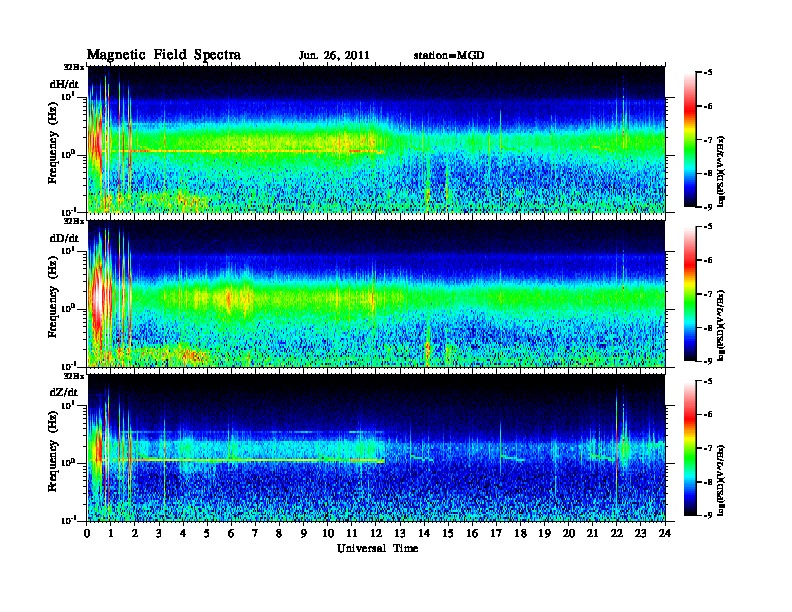792x612 pixels.
Task: Click hour tick label 8 on time axis
Action: tap(279, 534)
